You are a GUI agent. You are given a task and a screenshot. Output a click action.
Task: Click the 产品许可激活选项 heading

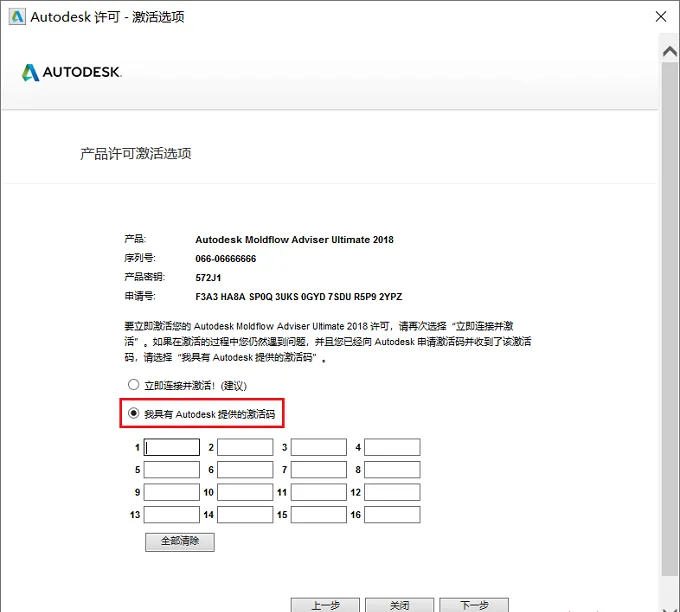136,154
